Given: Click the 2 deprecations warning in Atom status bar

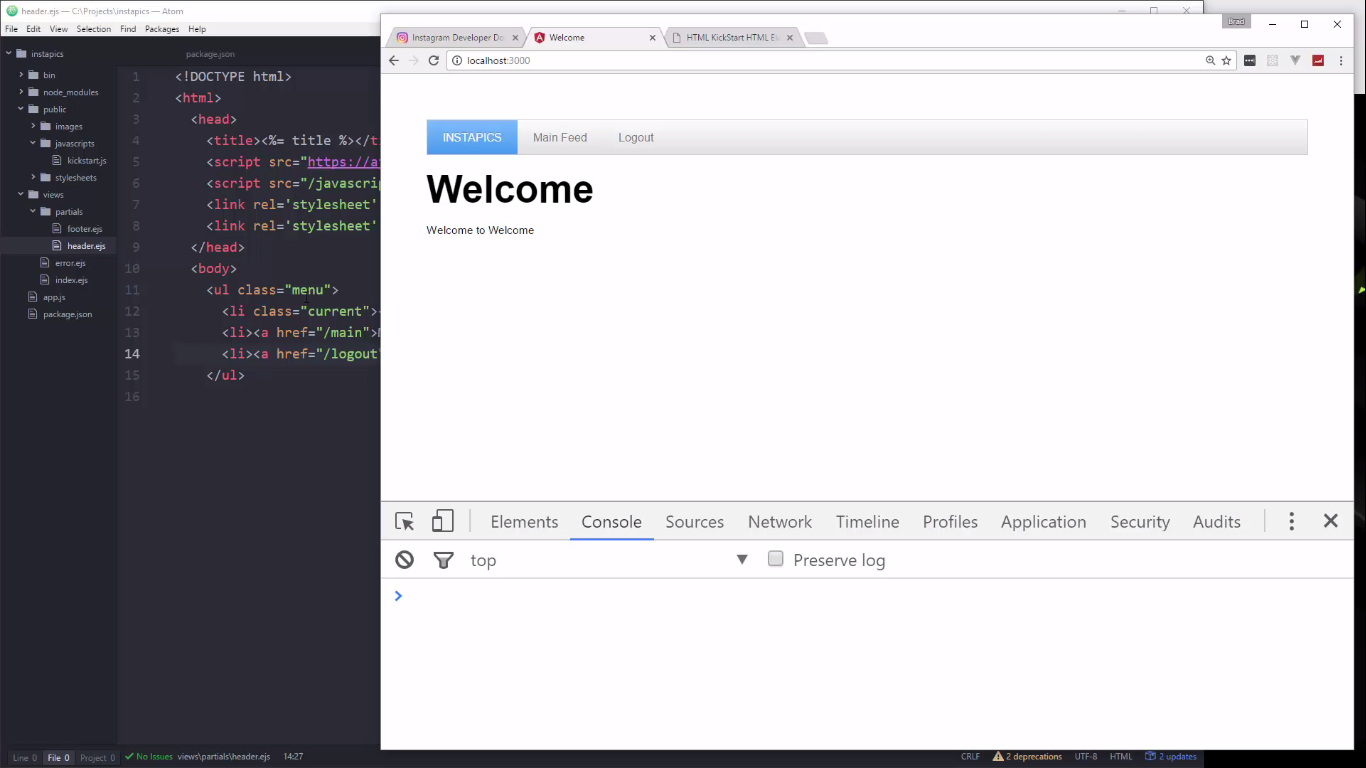Looking at the screenshot, I should (x=1028, y=757).
